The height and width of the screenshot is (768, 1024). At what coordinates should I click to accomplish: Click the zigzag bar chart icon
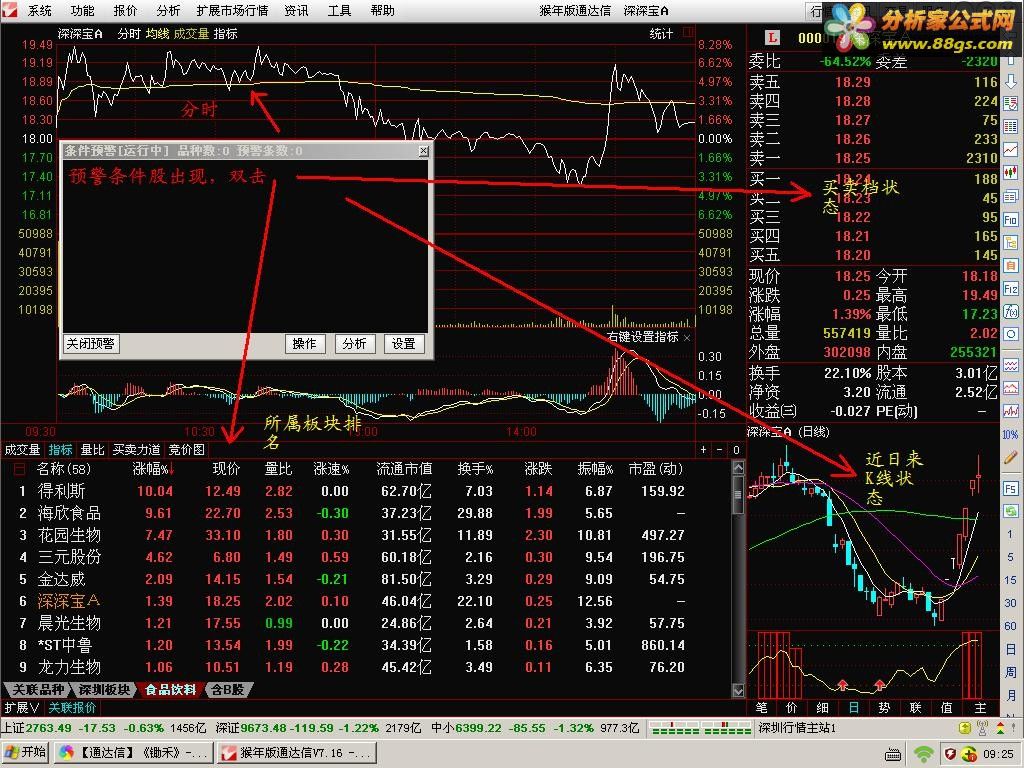1010,411
